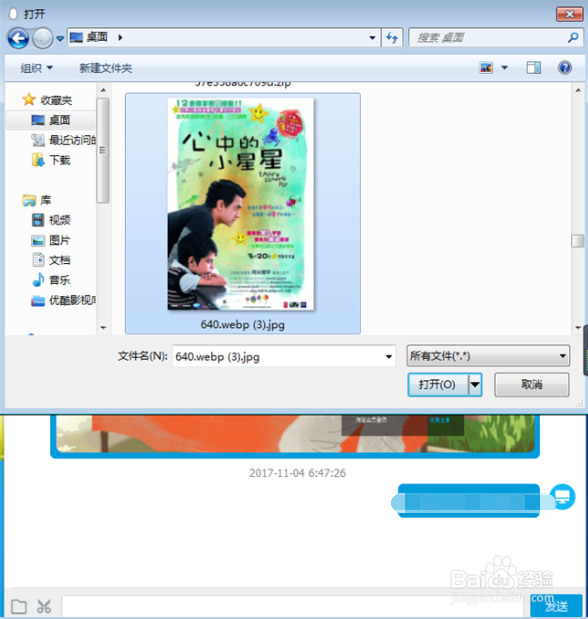Select the movie poster thumbnail 640.webp (3).jpg
588x619 pixels.
point(240,204)
